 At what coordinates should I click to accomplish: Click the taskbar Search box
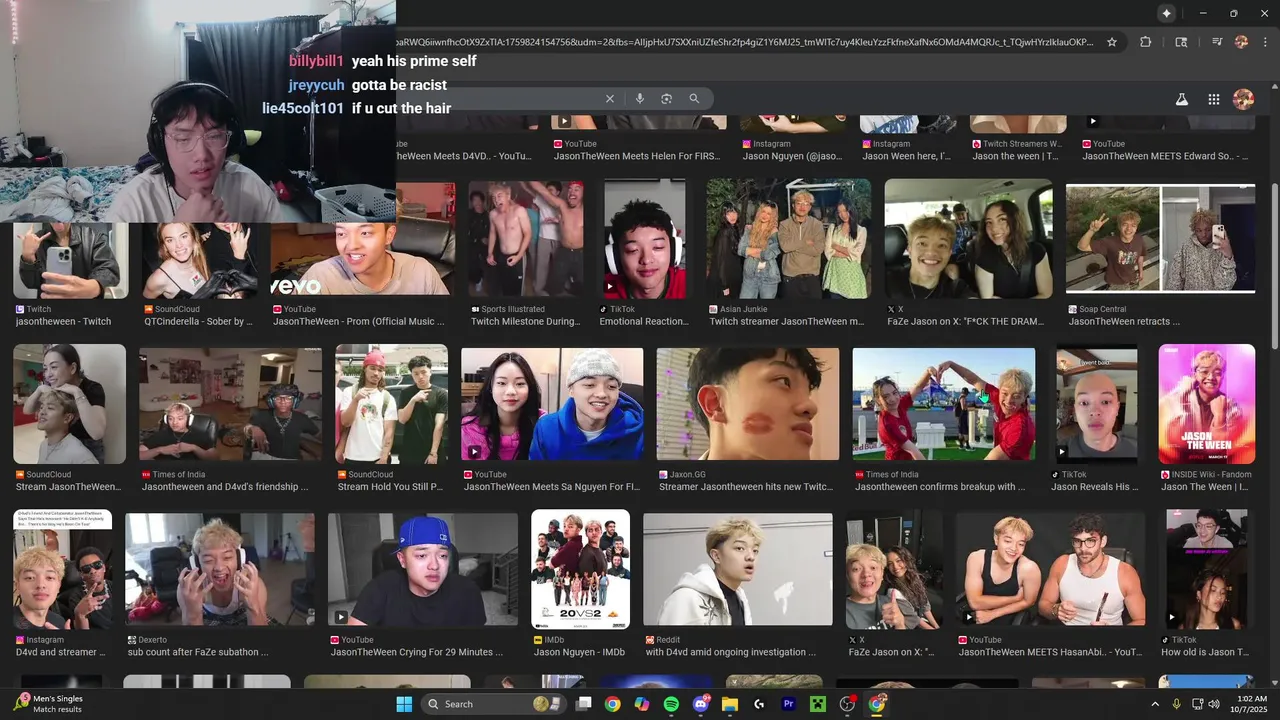[x=493, y=704]
